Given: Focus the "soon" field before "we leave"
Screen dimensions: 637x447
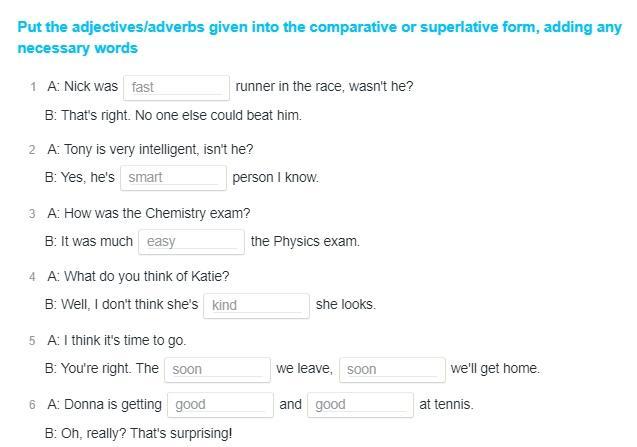Looking at the screenshot, I should (217, 369).
